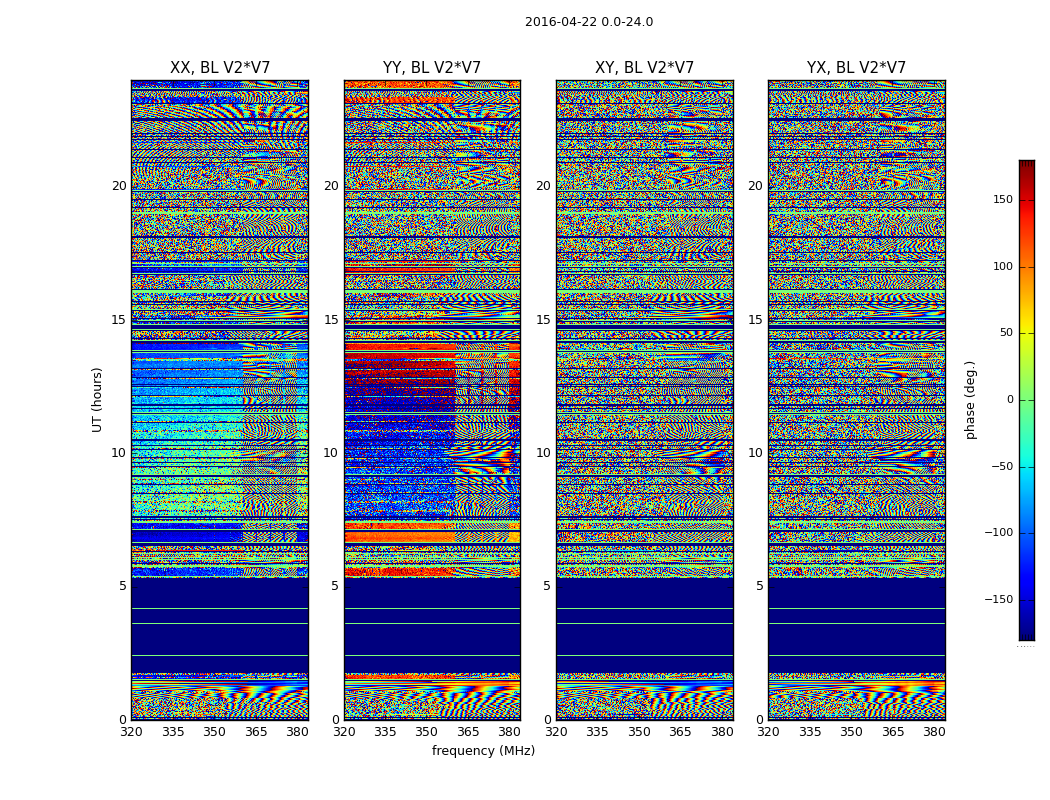The width and height of the screenshot is (1050, 800).
Task: Click the 350 x-tick of XY panel
Action: [x=639, y=732]
